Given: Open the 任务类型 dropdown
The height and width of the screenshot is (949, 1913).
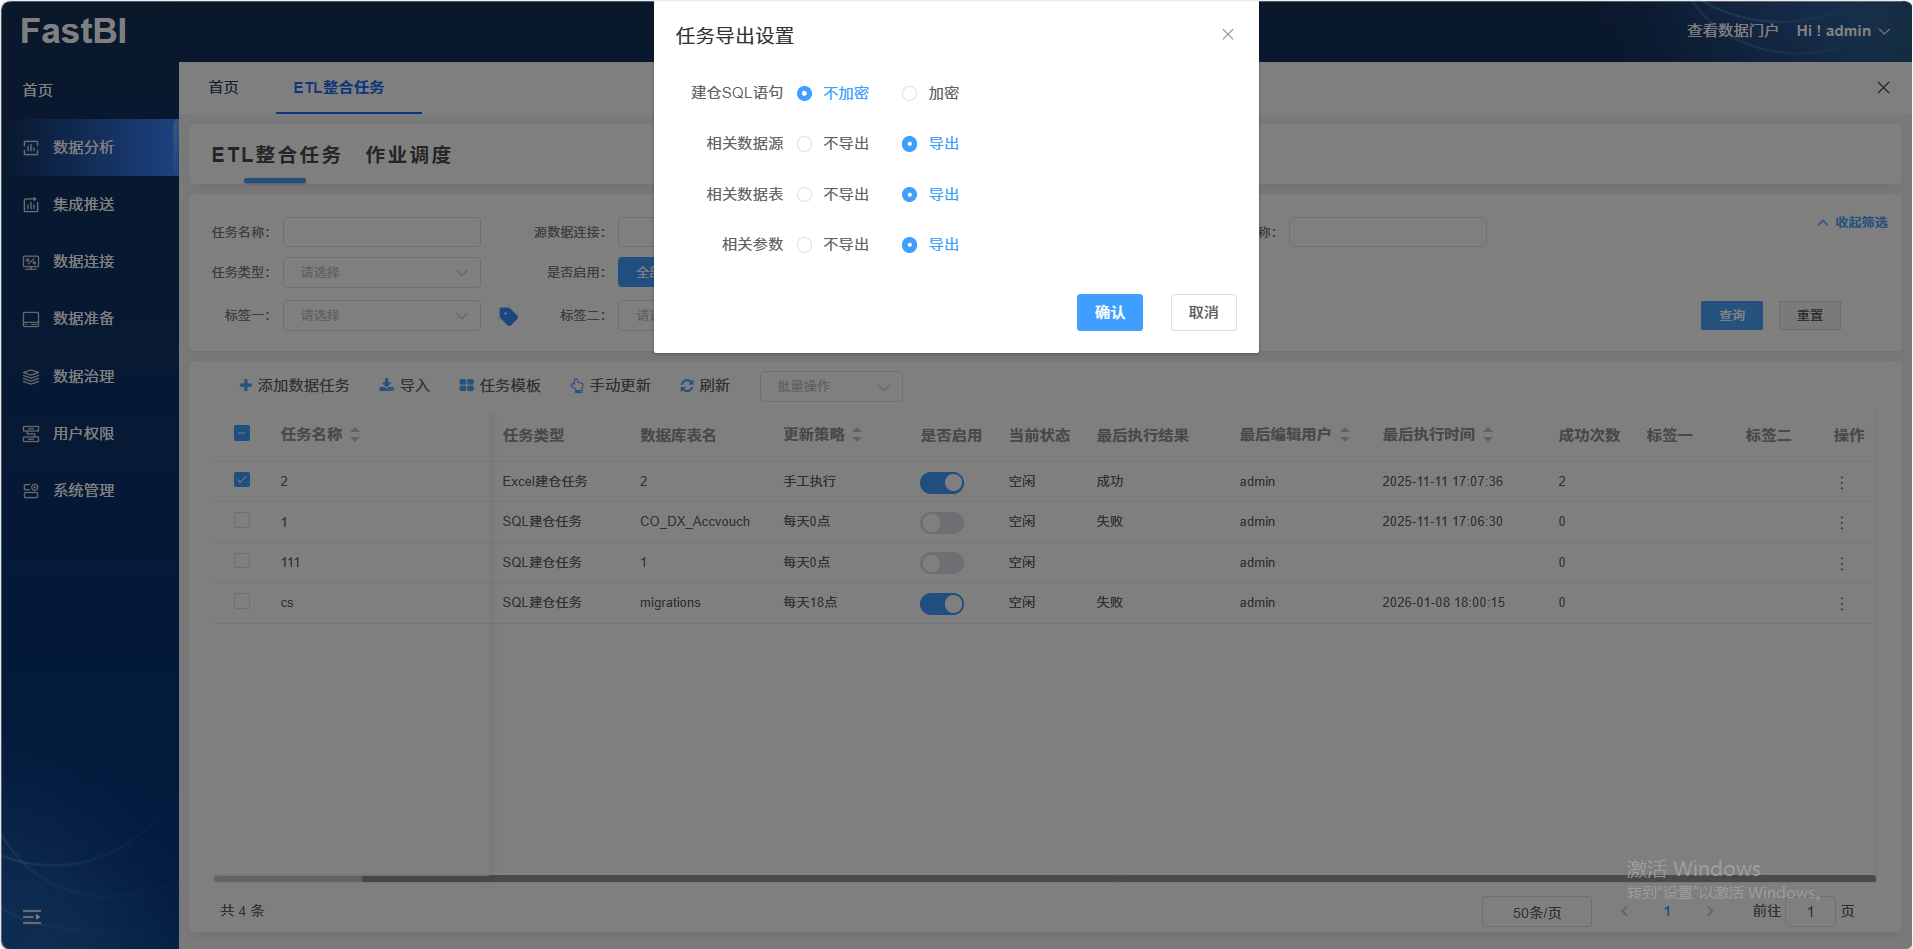Looking at the screenshot, I should click(x=381, y=273).
